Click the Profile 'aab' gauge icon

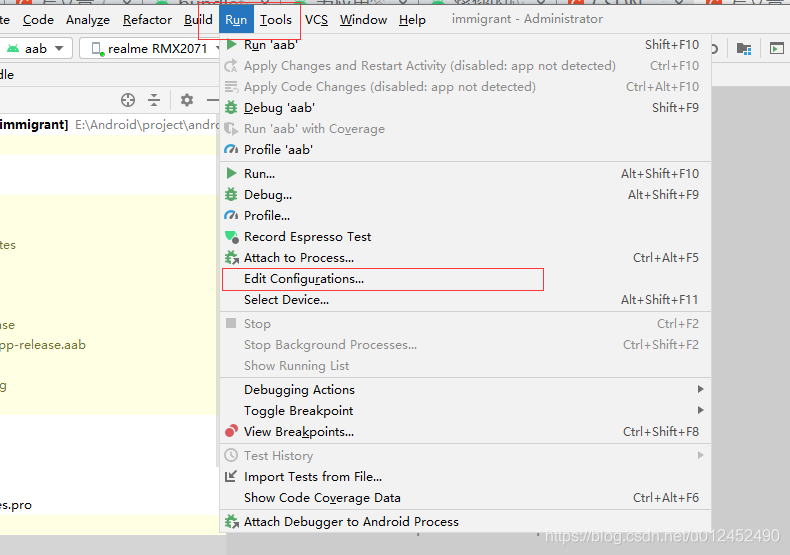[231, 150]
